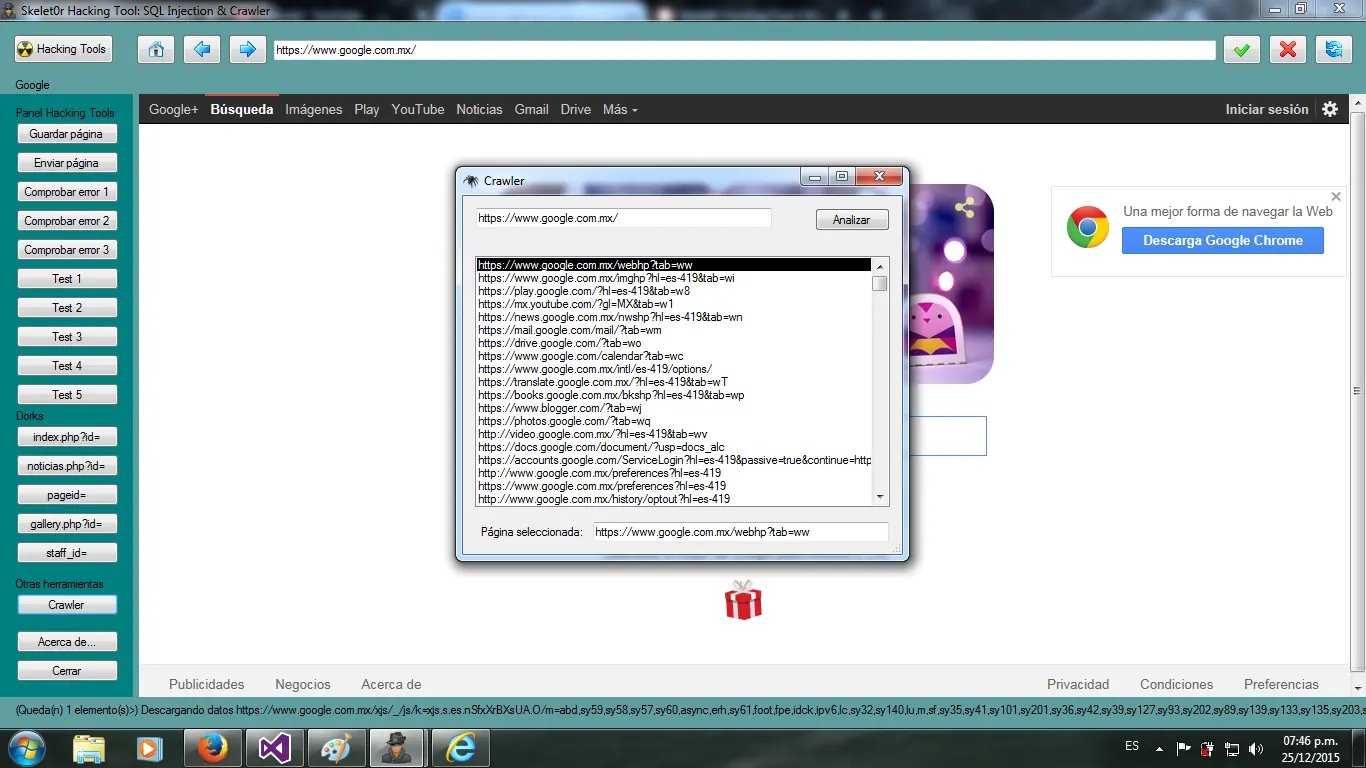Click Iniciar sesión
1366x768 pixels.
pyautogui.click(x=1267, y=109)
